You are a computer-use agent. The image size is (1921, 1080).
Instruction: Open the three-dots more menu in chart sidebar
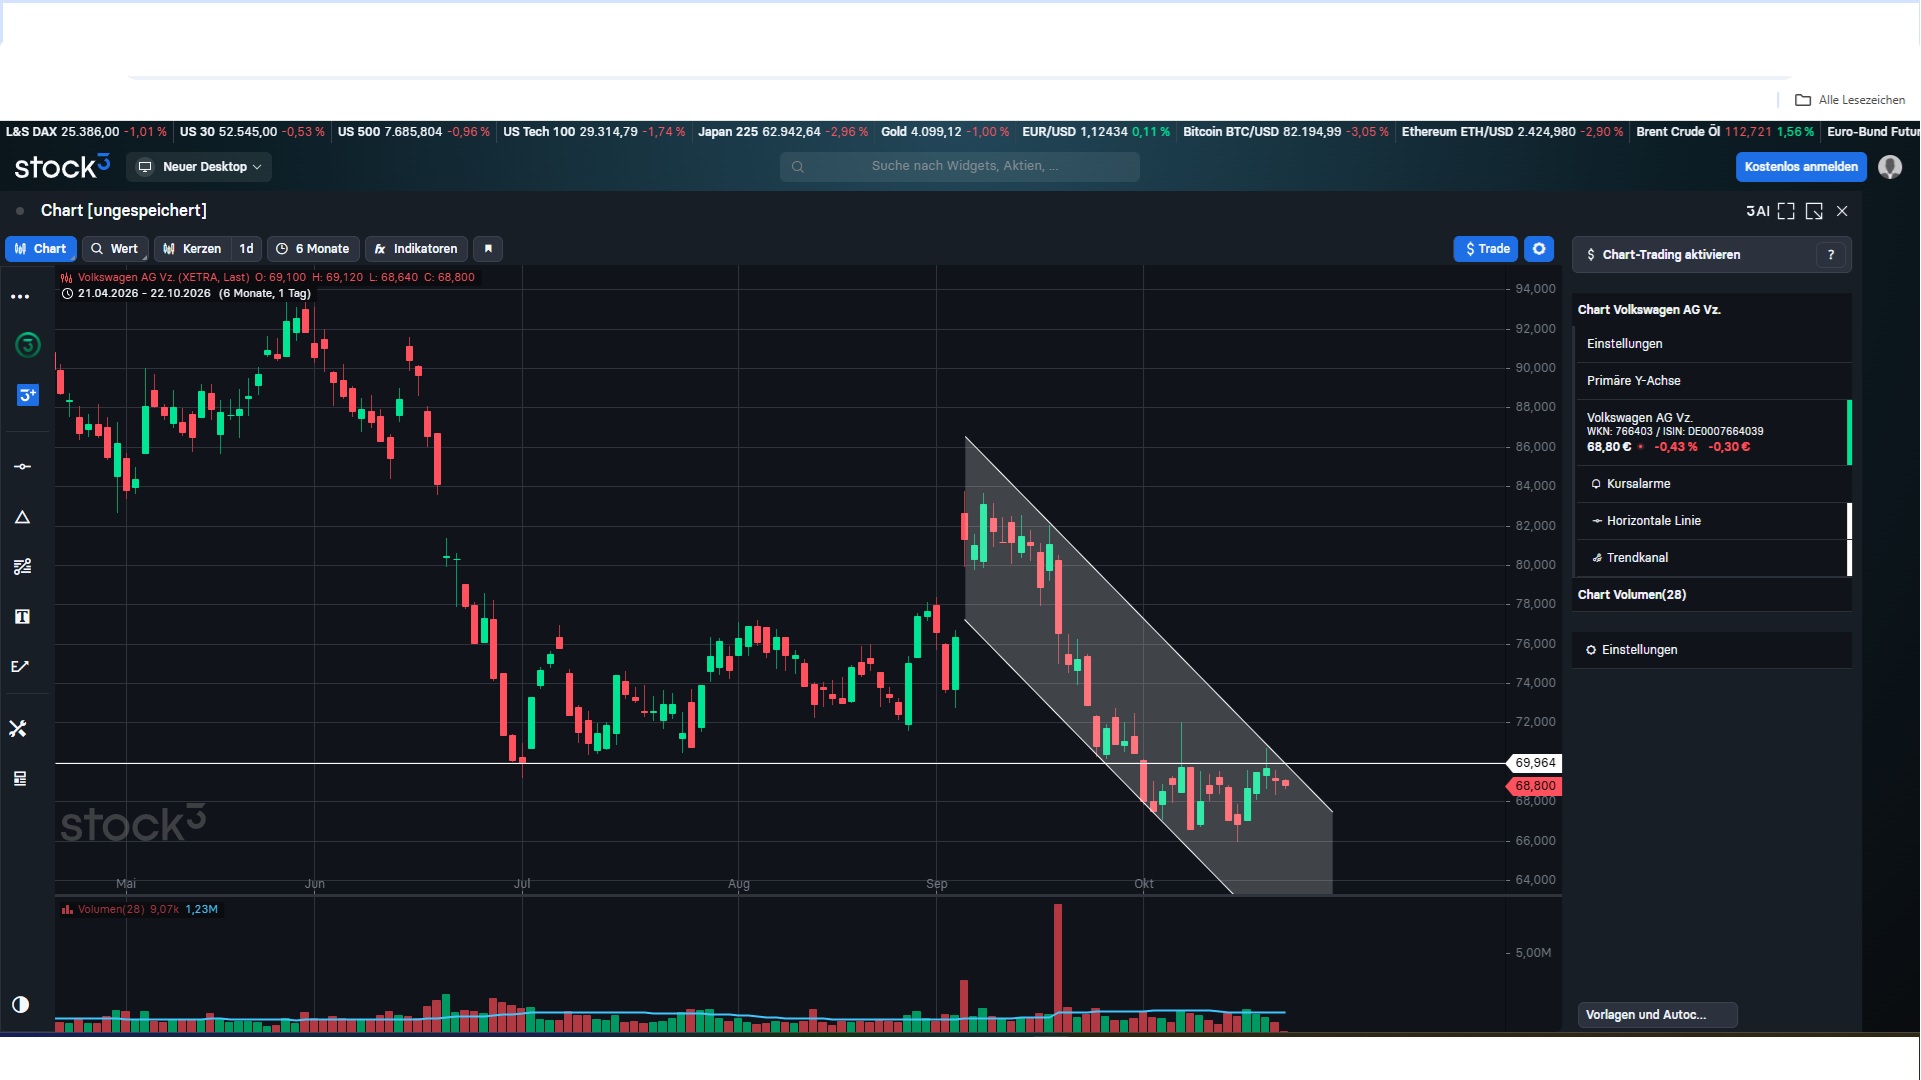click(x=20, y=297)
